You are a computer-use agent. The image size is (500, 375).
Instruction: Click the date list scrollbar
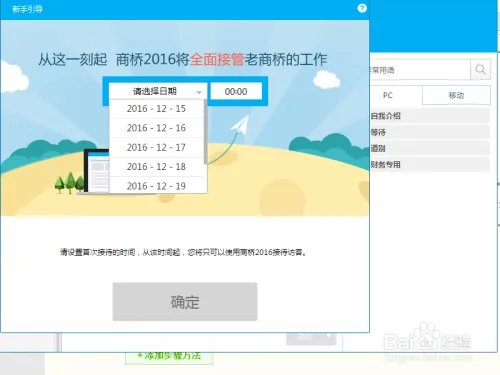(x=205, y=132)
